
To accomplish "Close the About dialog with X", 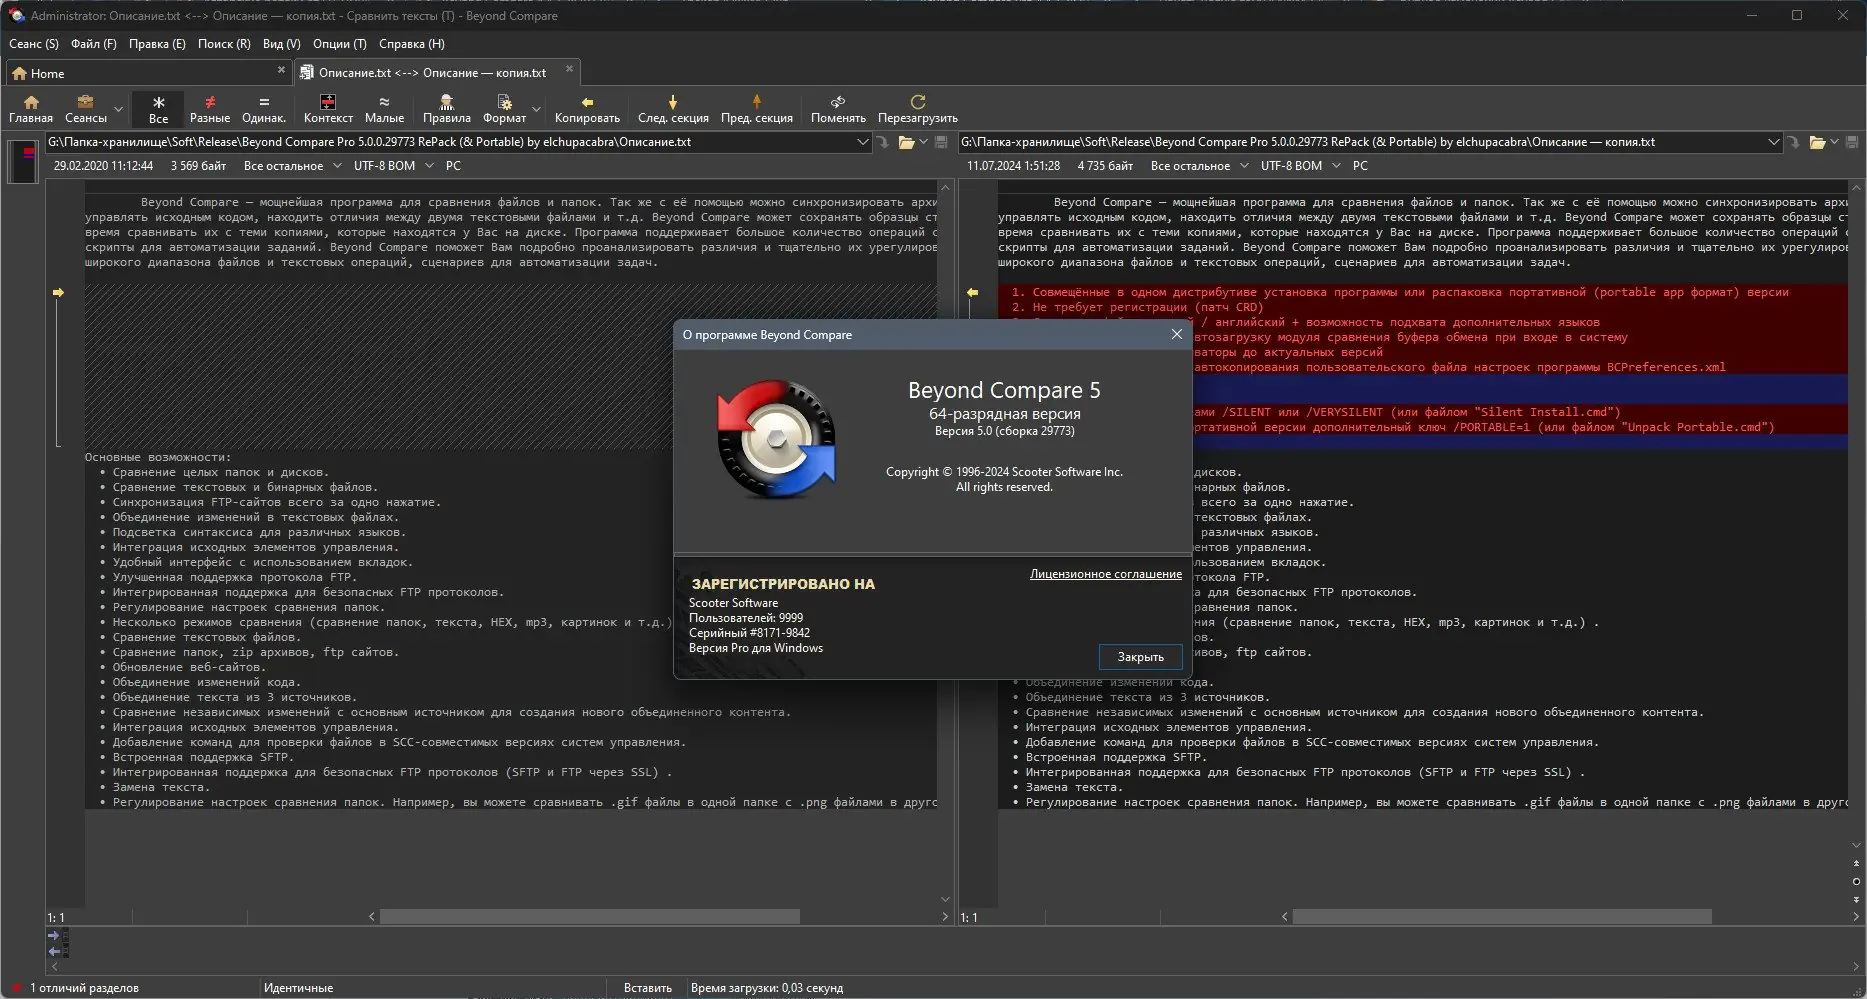I will click(1176, 335).
